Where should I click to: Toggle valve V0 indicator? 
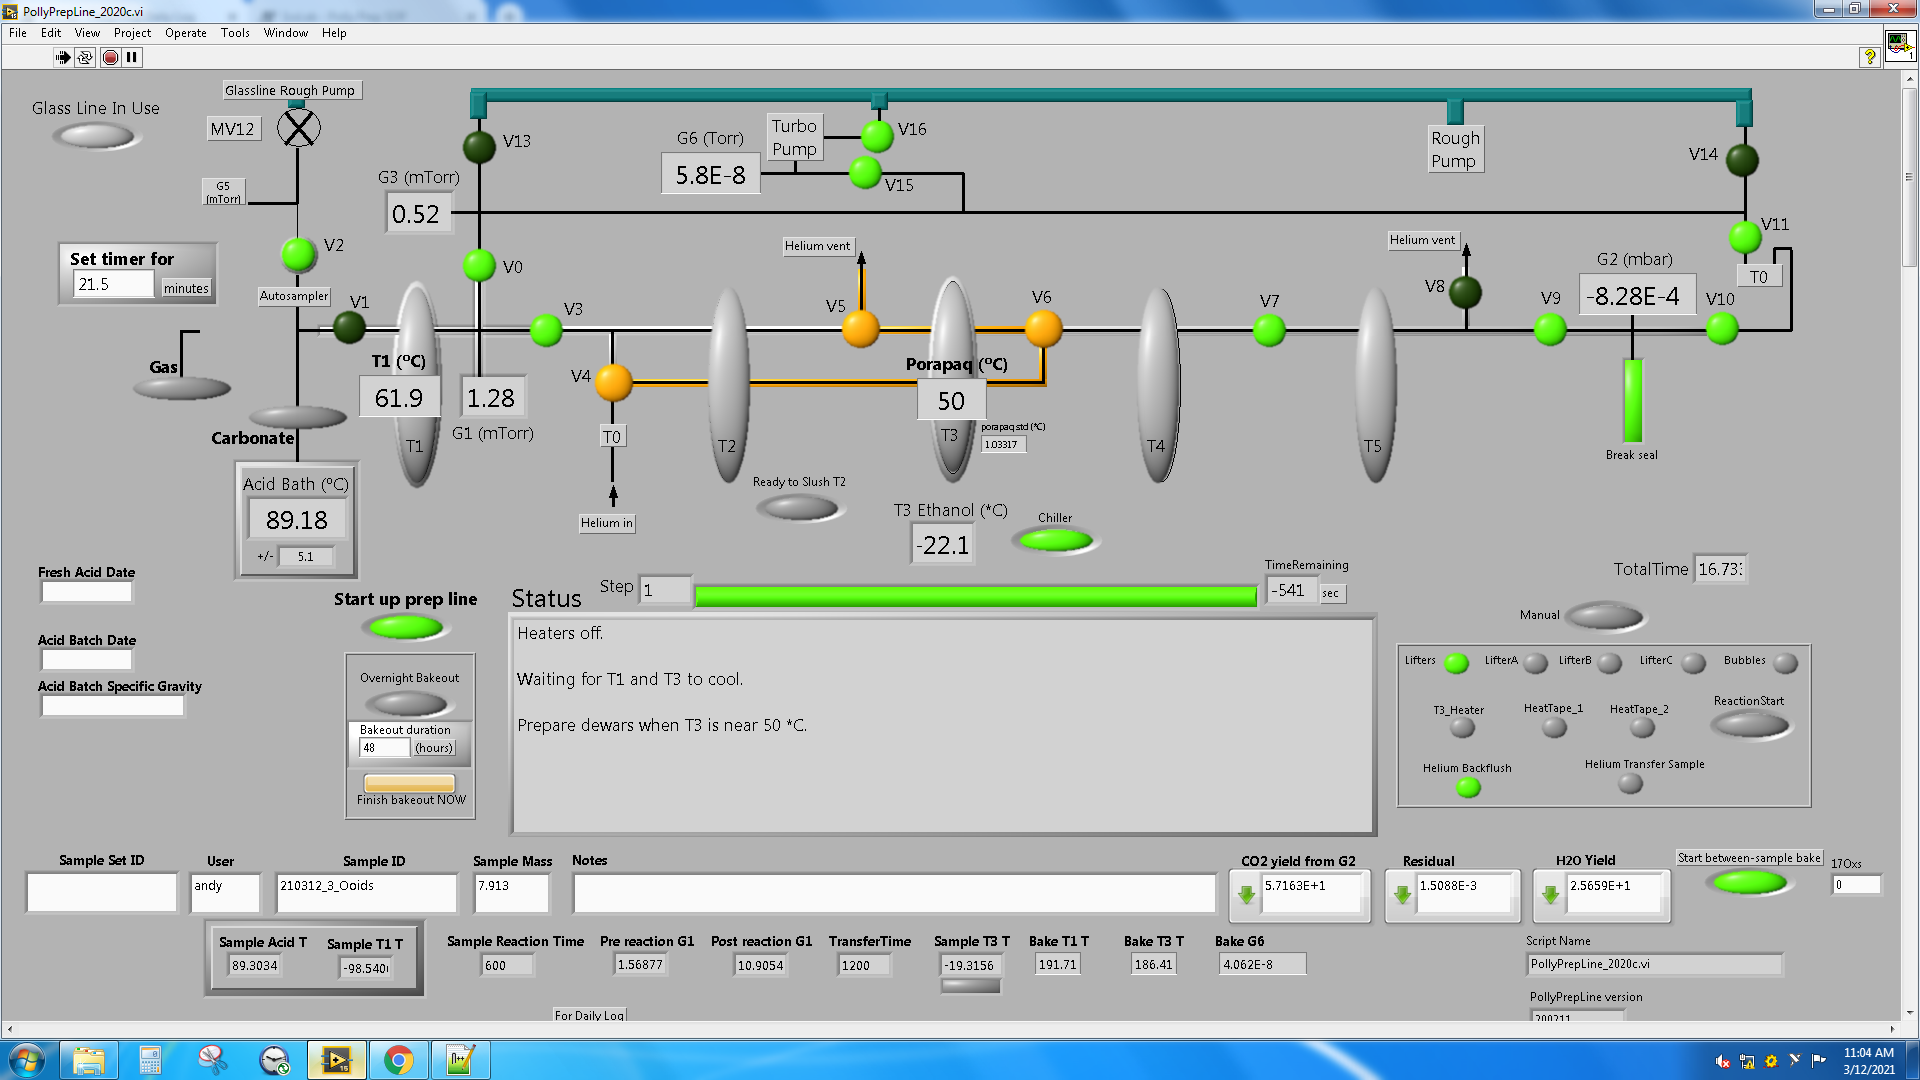pyautogui.click(x=479, y=265)
